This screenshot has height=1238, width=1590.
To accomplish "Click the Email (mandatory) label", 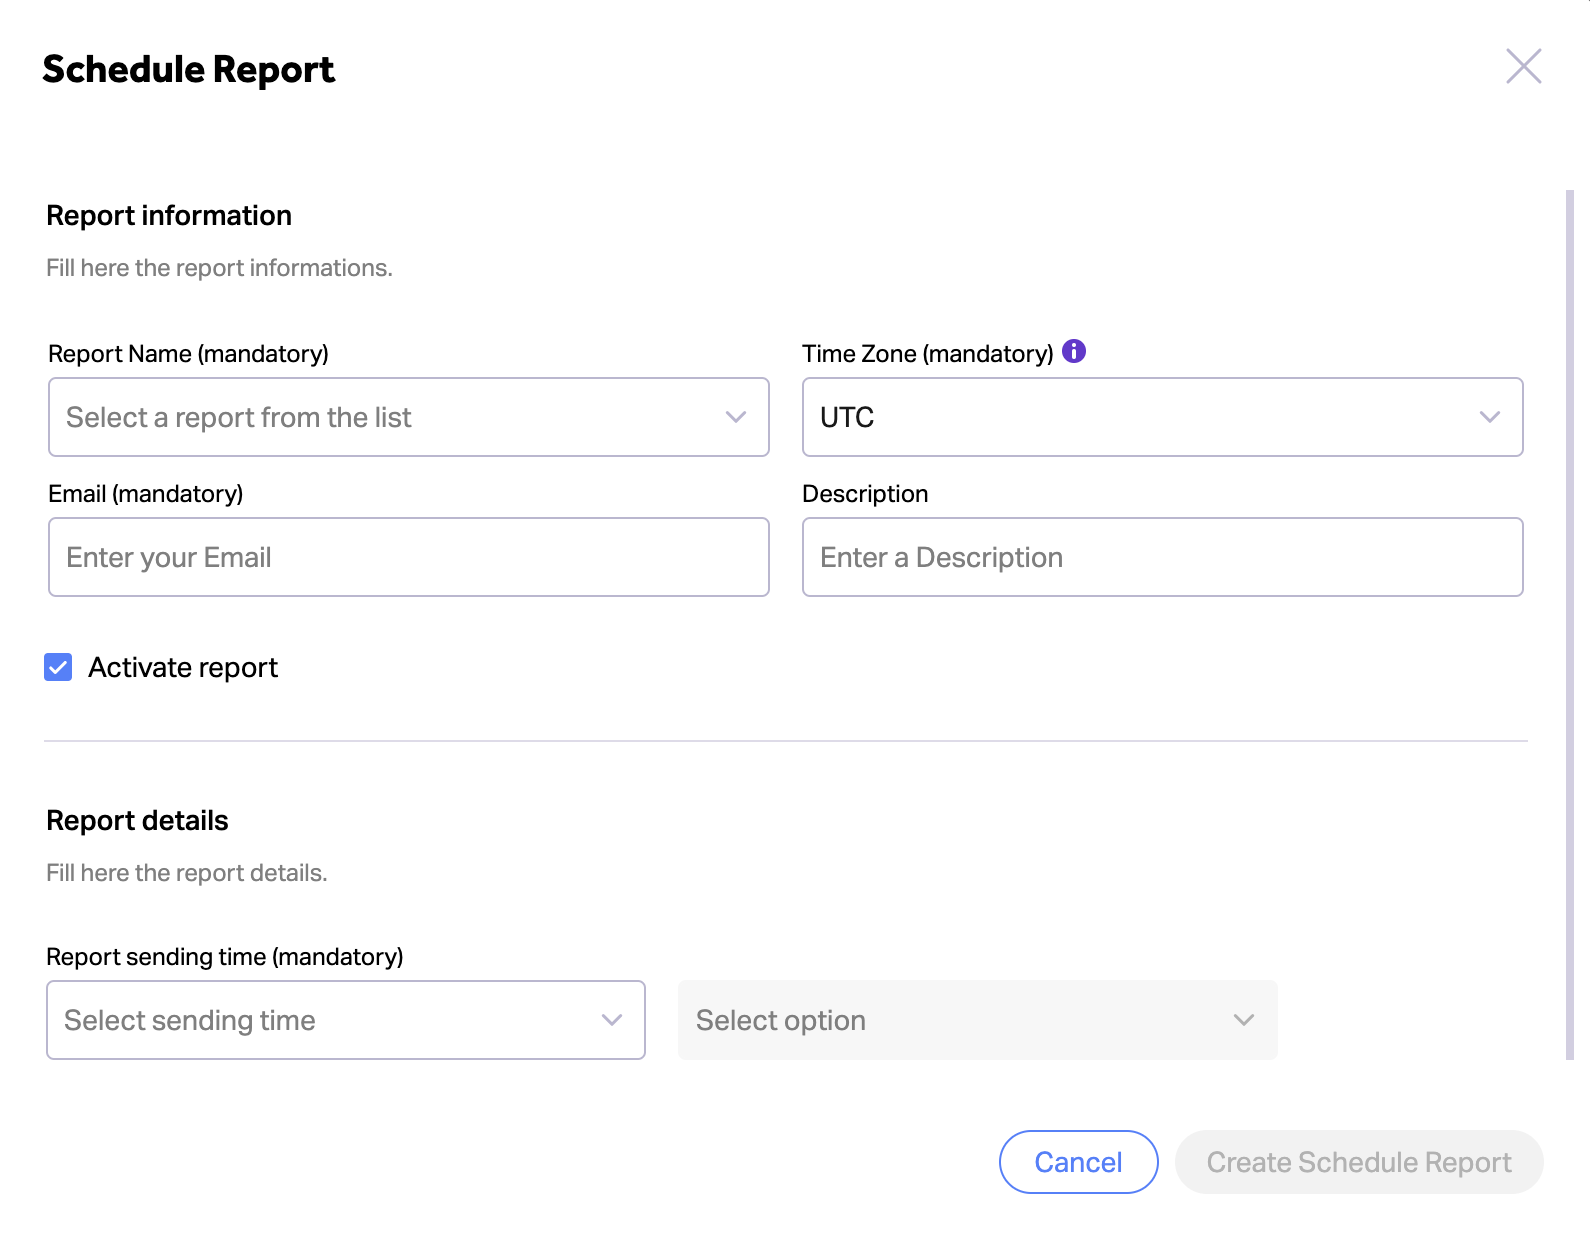I will click(146, 494).
